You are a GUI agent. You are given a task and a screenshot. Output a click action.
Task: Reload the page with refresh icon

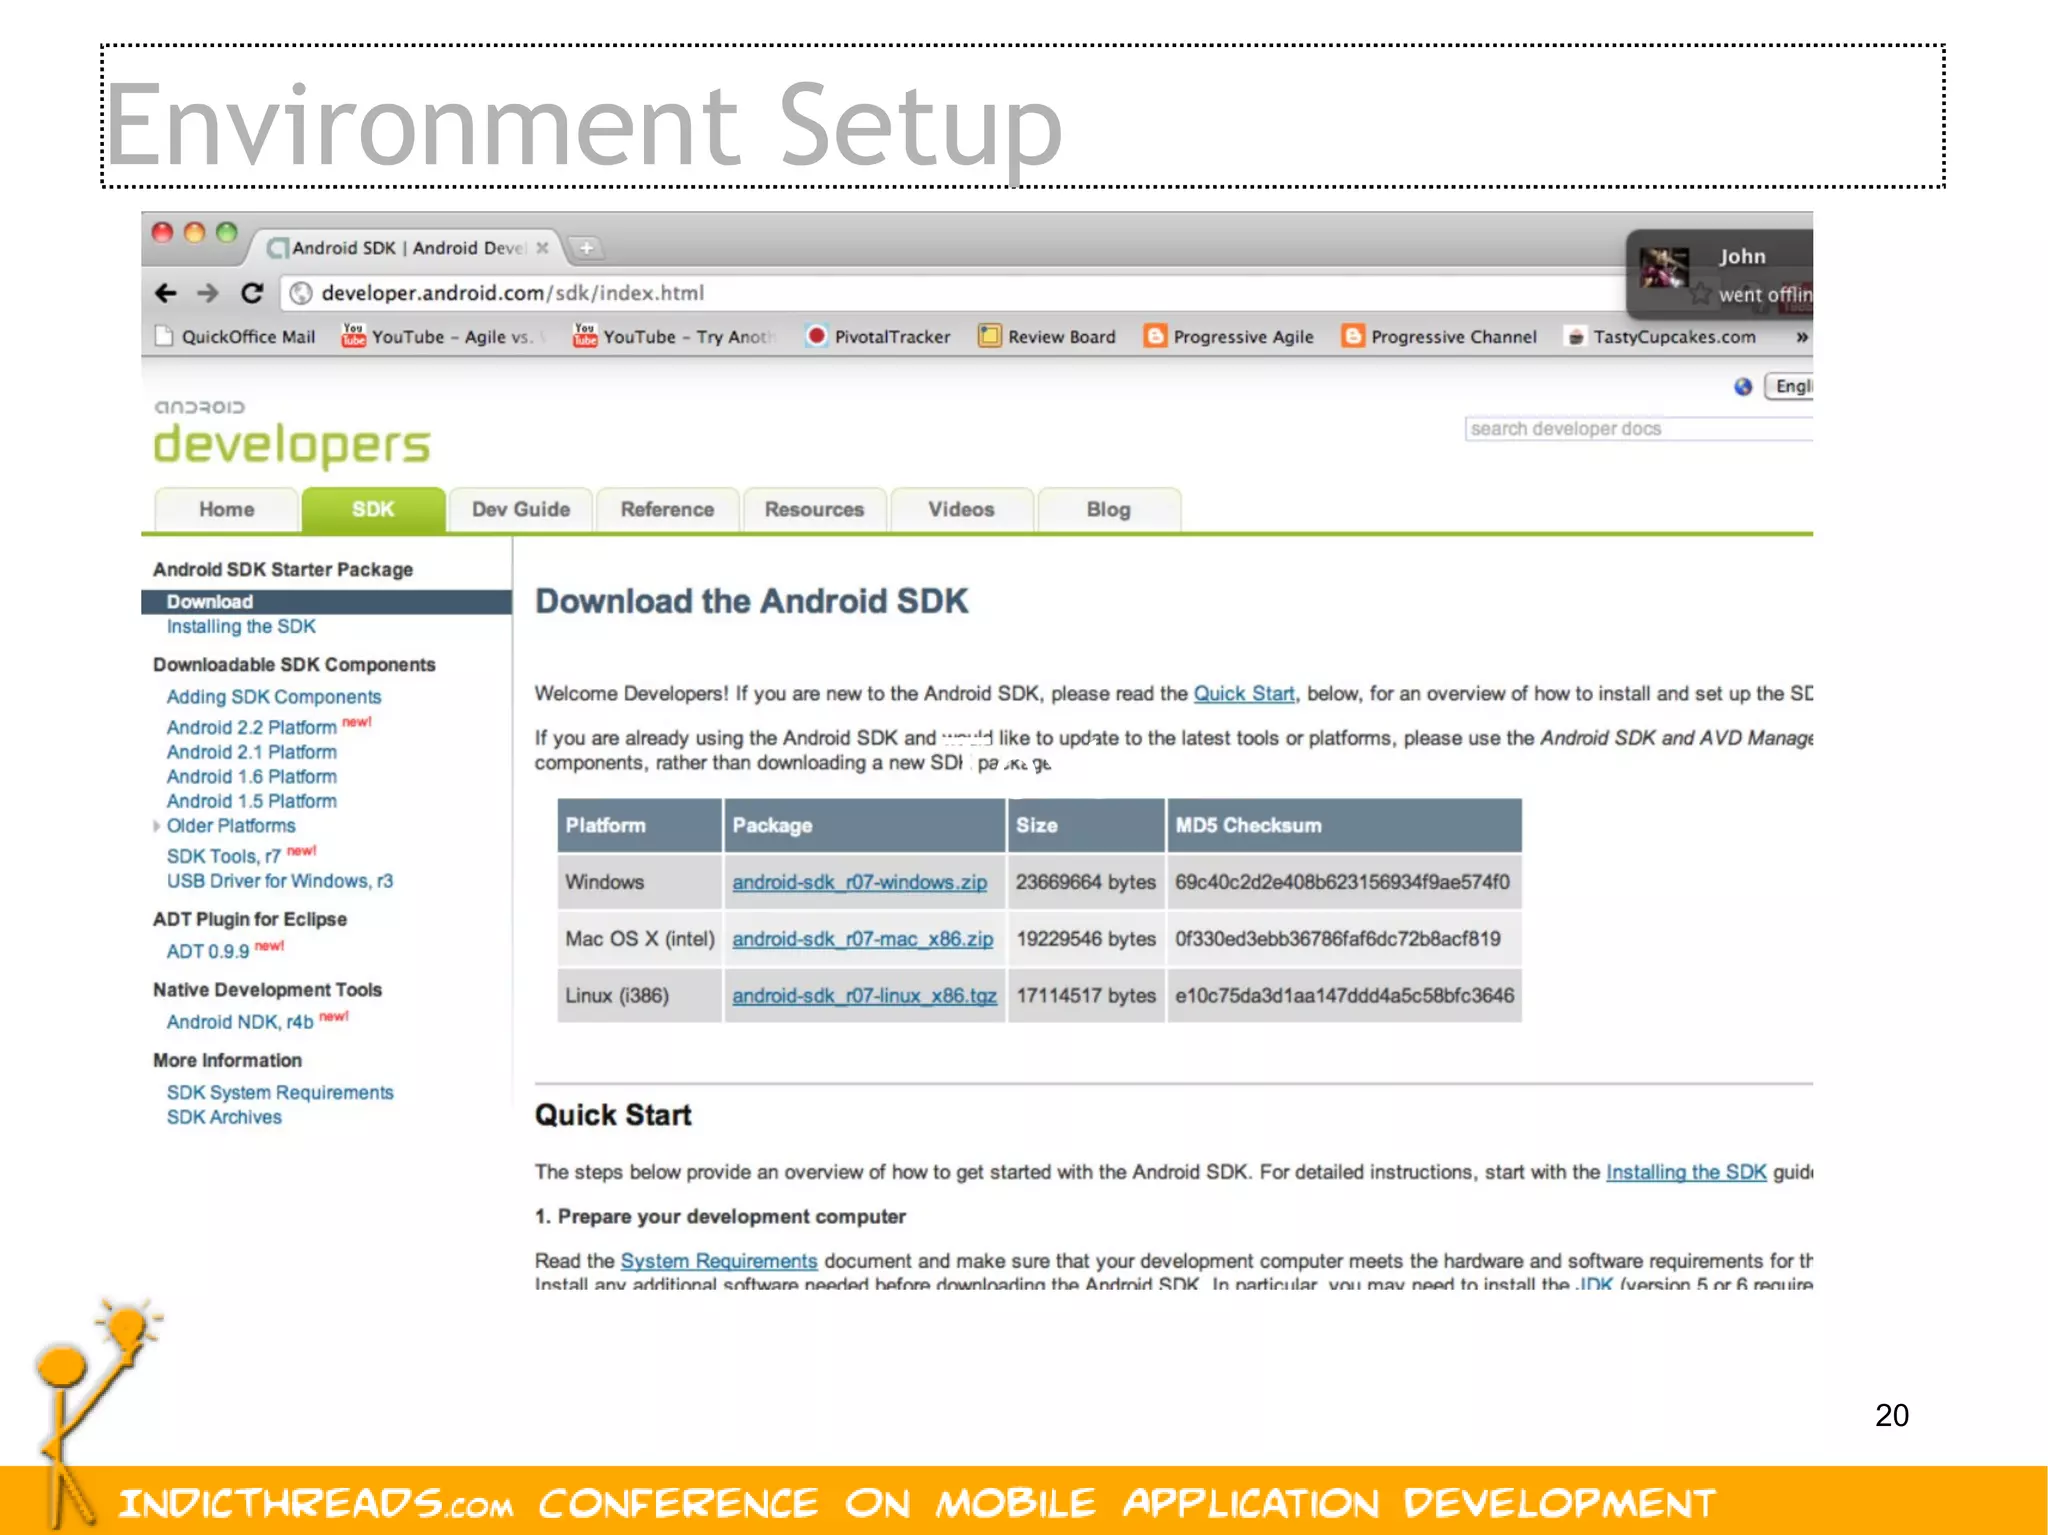click(x=252, y=293)
